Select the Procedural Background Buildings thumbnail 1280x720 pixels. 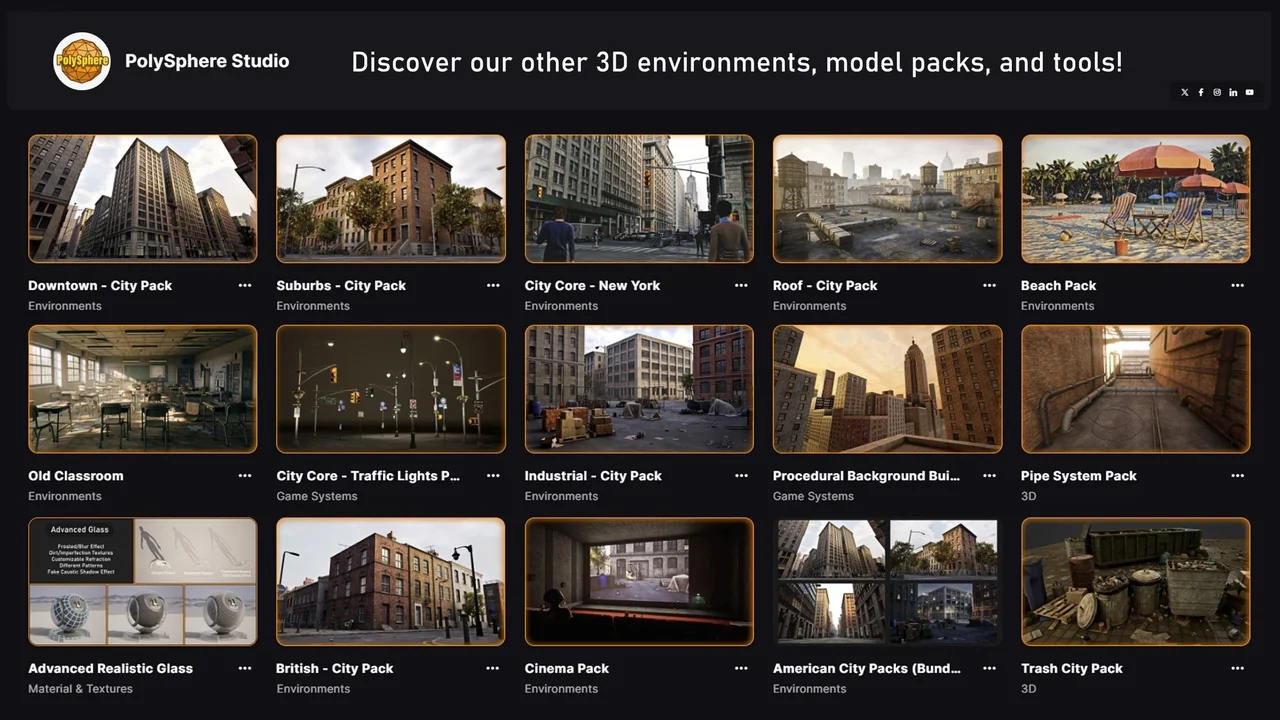point(887,389)
